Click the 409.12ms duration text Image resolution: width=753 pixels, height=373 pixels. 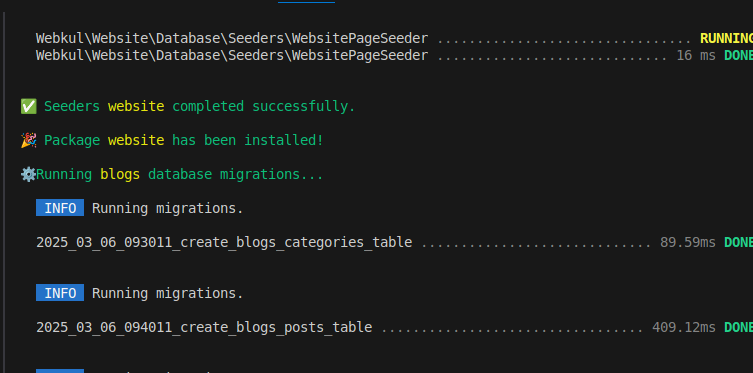point(684,327)
